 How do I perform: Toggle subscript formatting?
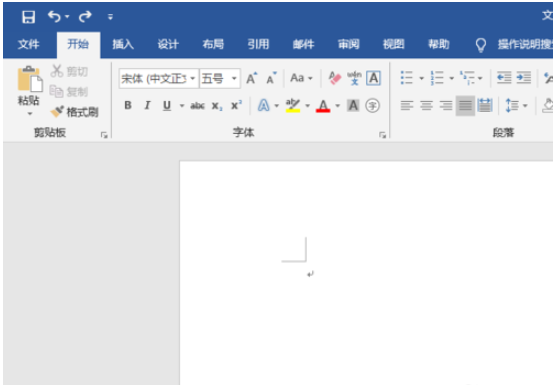tap(217, 106)
